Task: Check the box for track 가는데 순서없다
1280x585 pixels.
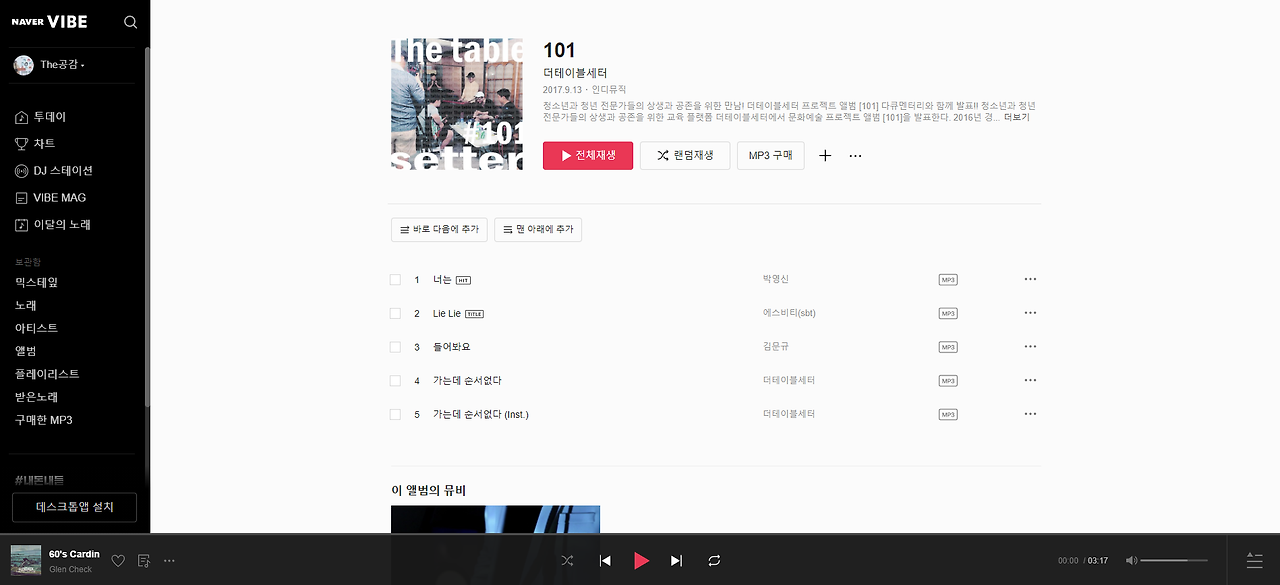Action: click(x=395, y=381)
